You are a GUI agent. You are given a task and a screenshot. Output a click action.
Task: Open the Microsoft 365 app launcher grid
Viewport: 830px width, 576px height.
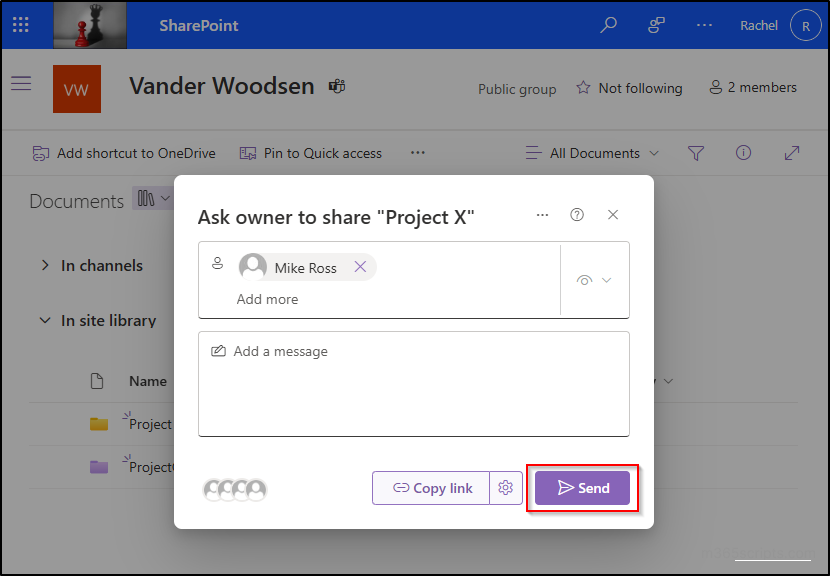pyautogui.click(x=21, y=24)
